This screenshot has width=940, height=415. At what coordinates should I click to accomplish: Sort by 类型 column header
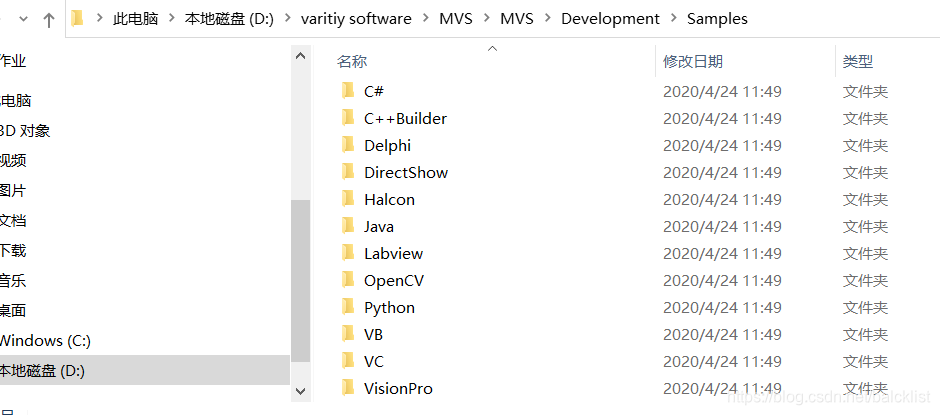click(x=858, y=61)
